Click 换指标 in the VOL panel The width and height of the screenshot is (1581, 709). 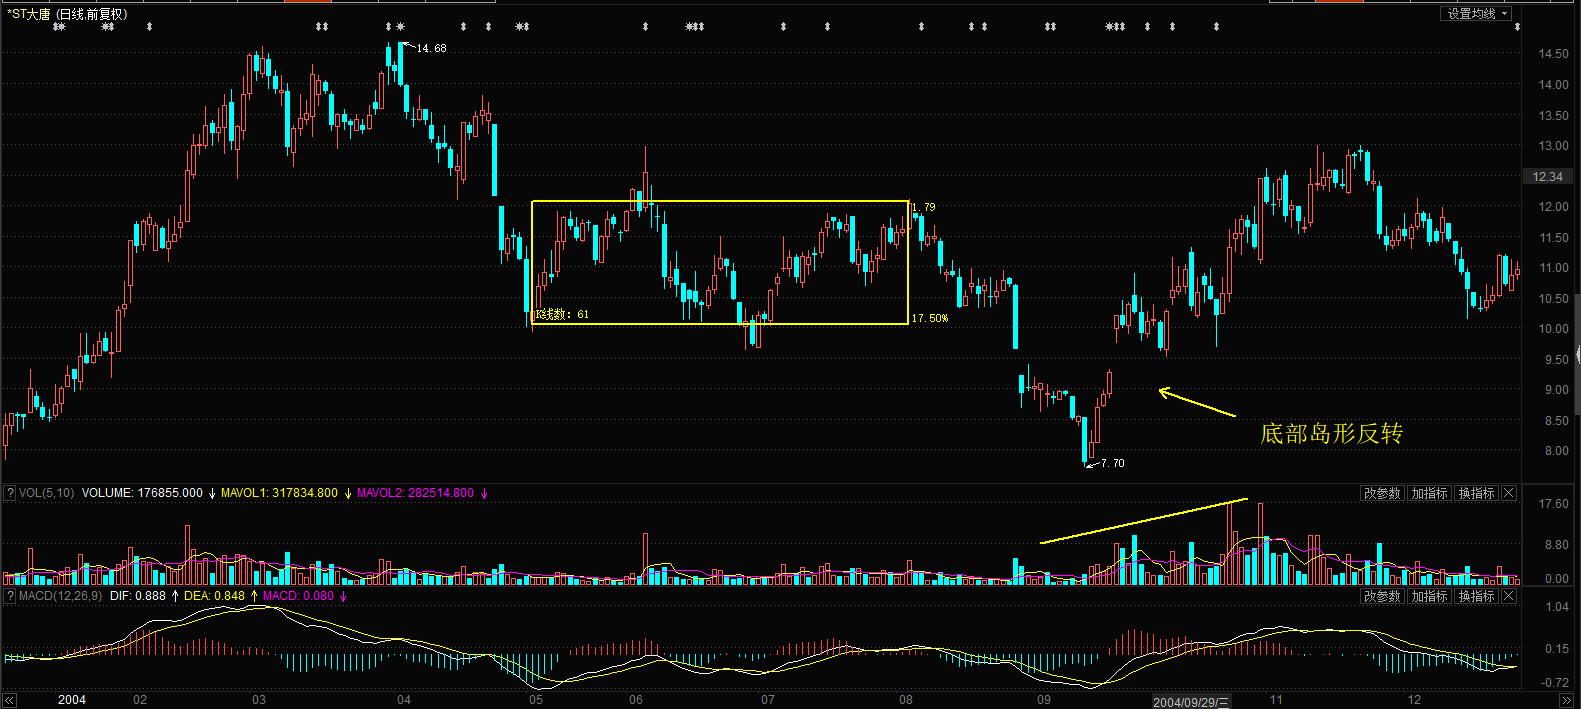pos(1476,493)
